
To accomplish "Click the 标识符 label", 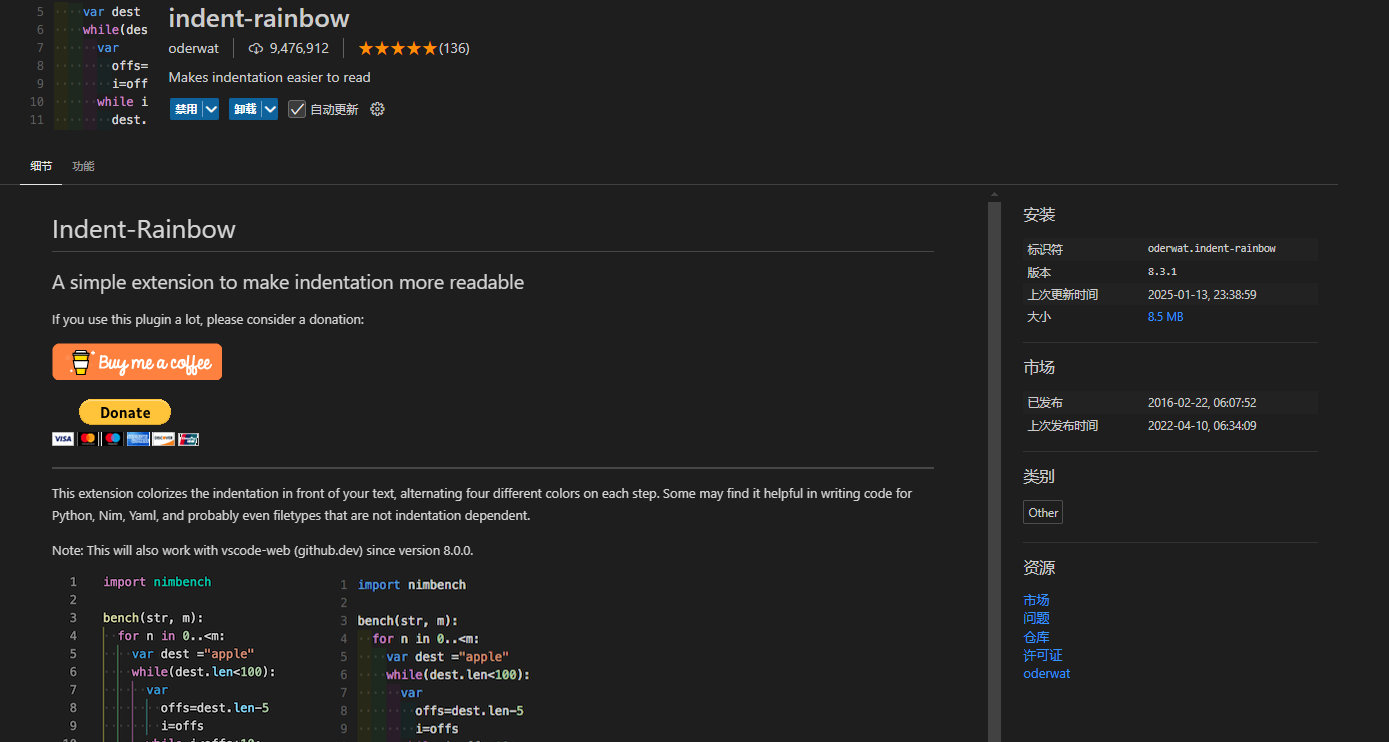I will pos(1045,249).
